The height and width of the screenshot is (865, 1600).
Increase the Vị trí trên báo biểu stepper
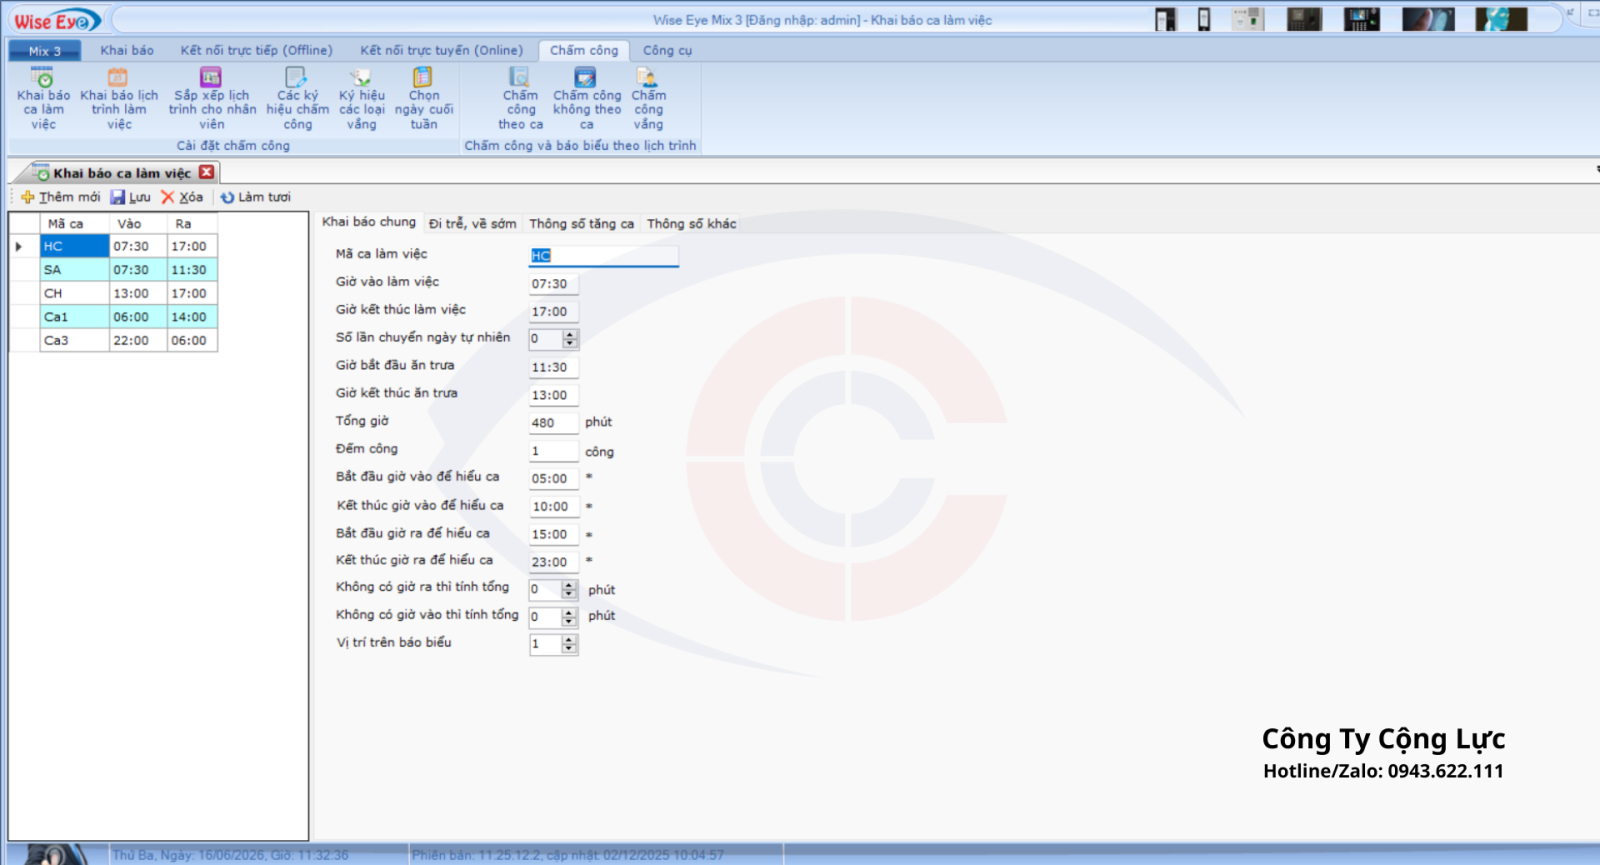(x=570, y=640)
